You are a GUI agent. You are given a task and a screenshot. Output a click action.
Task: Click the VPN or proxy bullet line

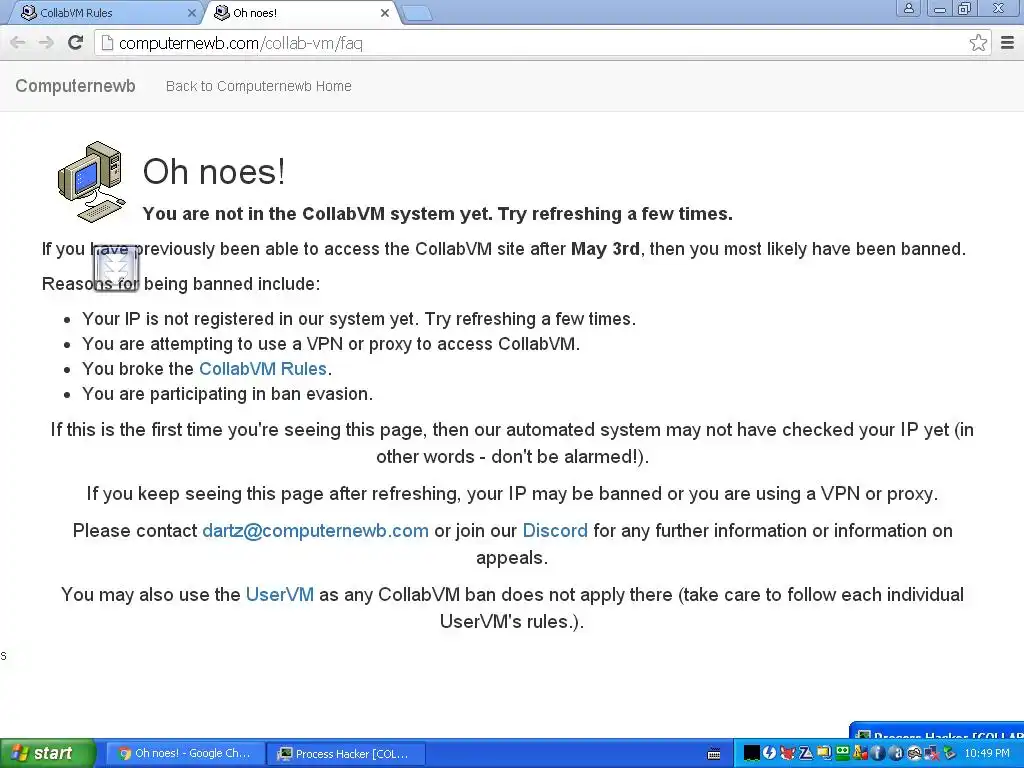coord(330,344)
